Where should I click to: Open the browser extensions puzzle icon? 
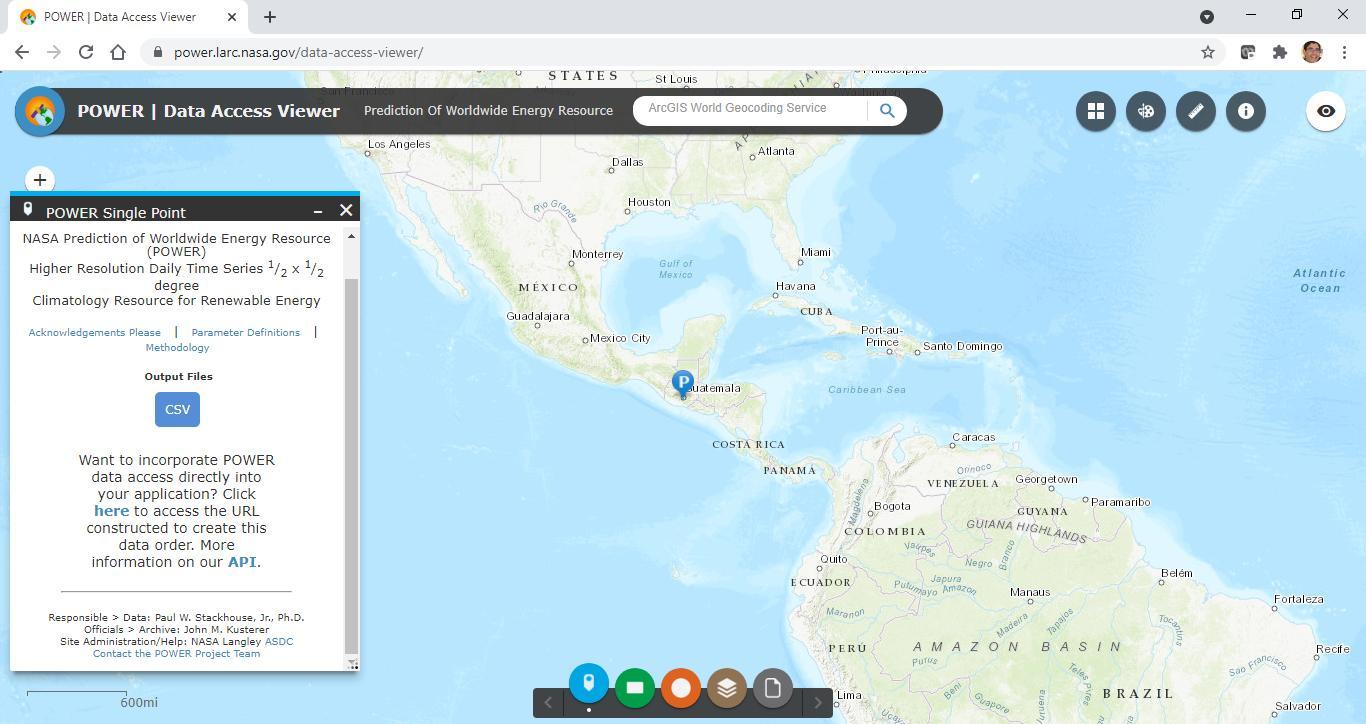point(1280,52)
